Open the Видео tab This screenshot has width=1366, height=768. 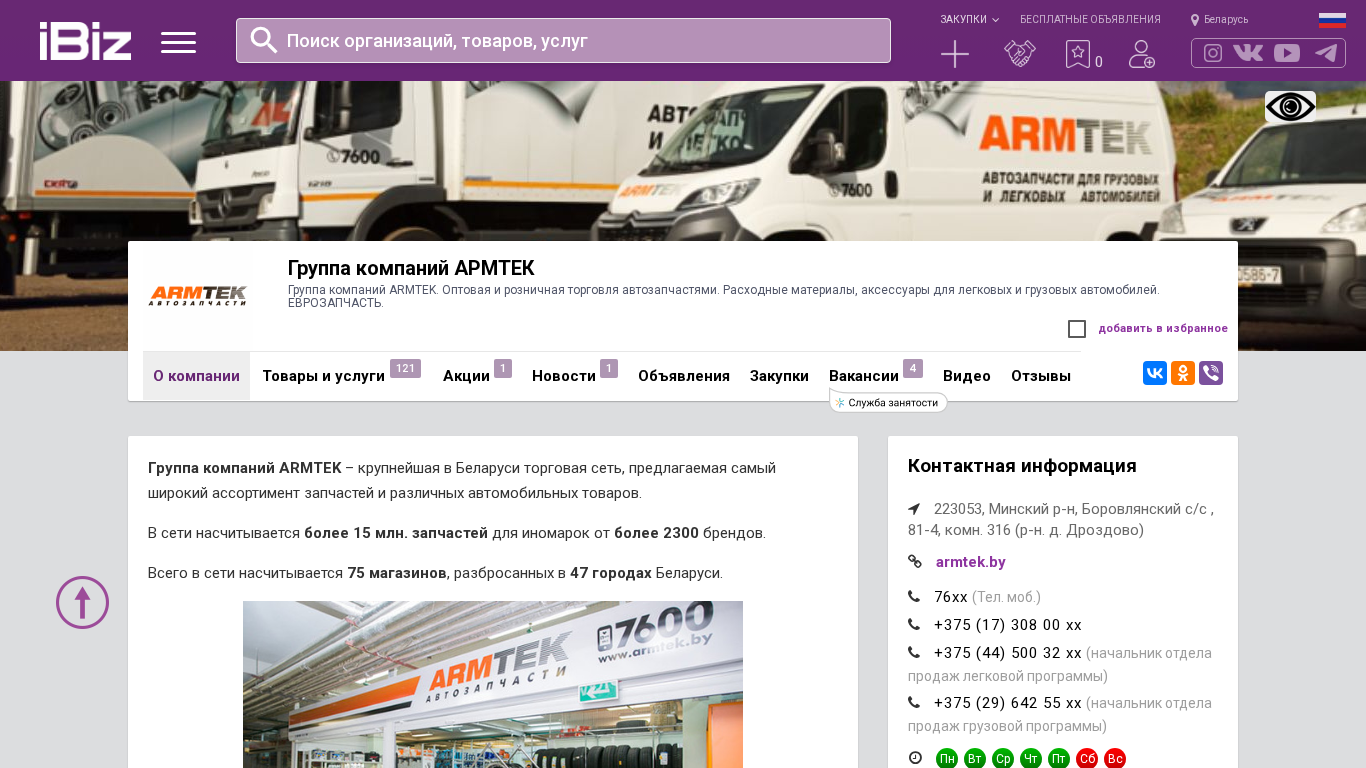(x=967, y=376)
